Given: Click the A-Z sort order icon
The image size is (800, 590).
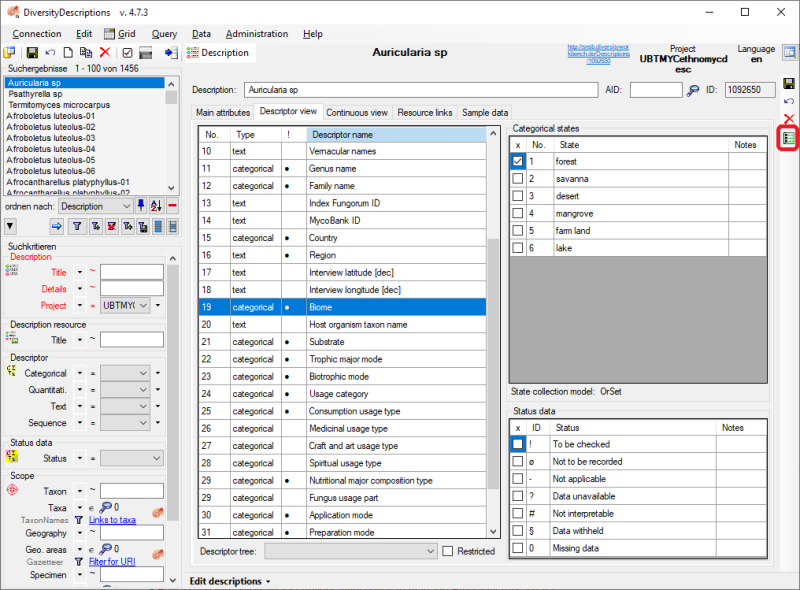Looking at the screenshot, I should pyautogui.click(x=156, y=205).
